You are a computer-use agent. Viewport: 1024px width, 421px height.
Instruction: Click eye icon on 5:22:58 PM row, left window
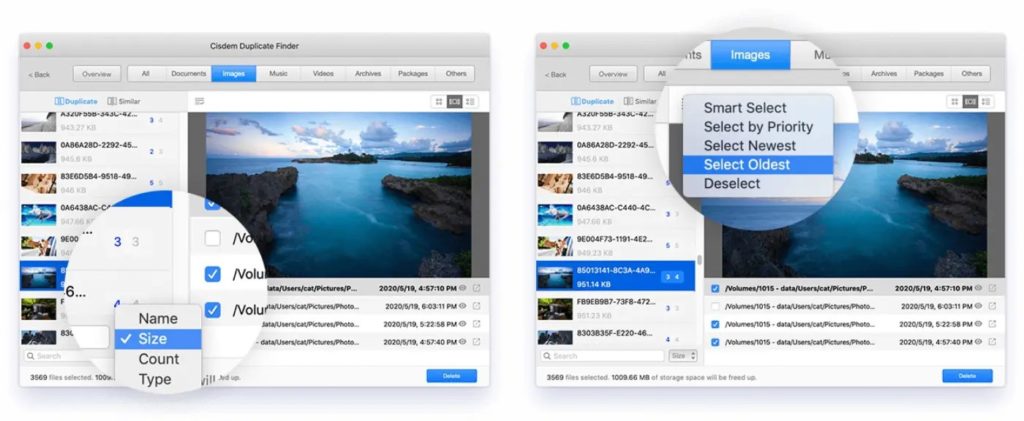pyautogui.click(x=462, y=324)
